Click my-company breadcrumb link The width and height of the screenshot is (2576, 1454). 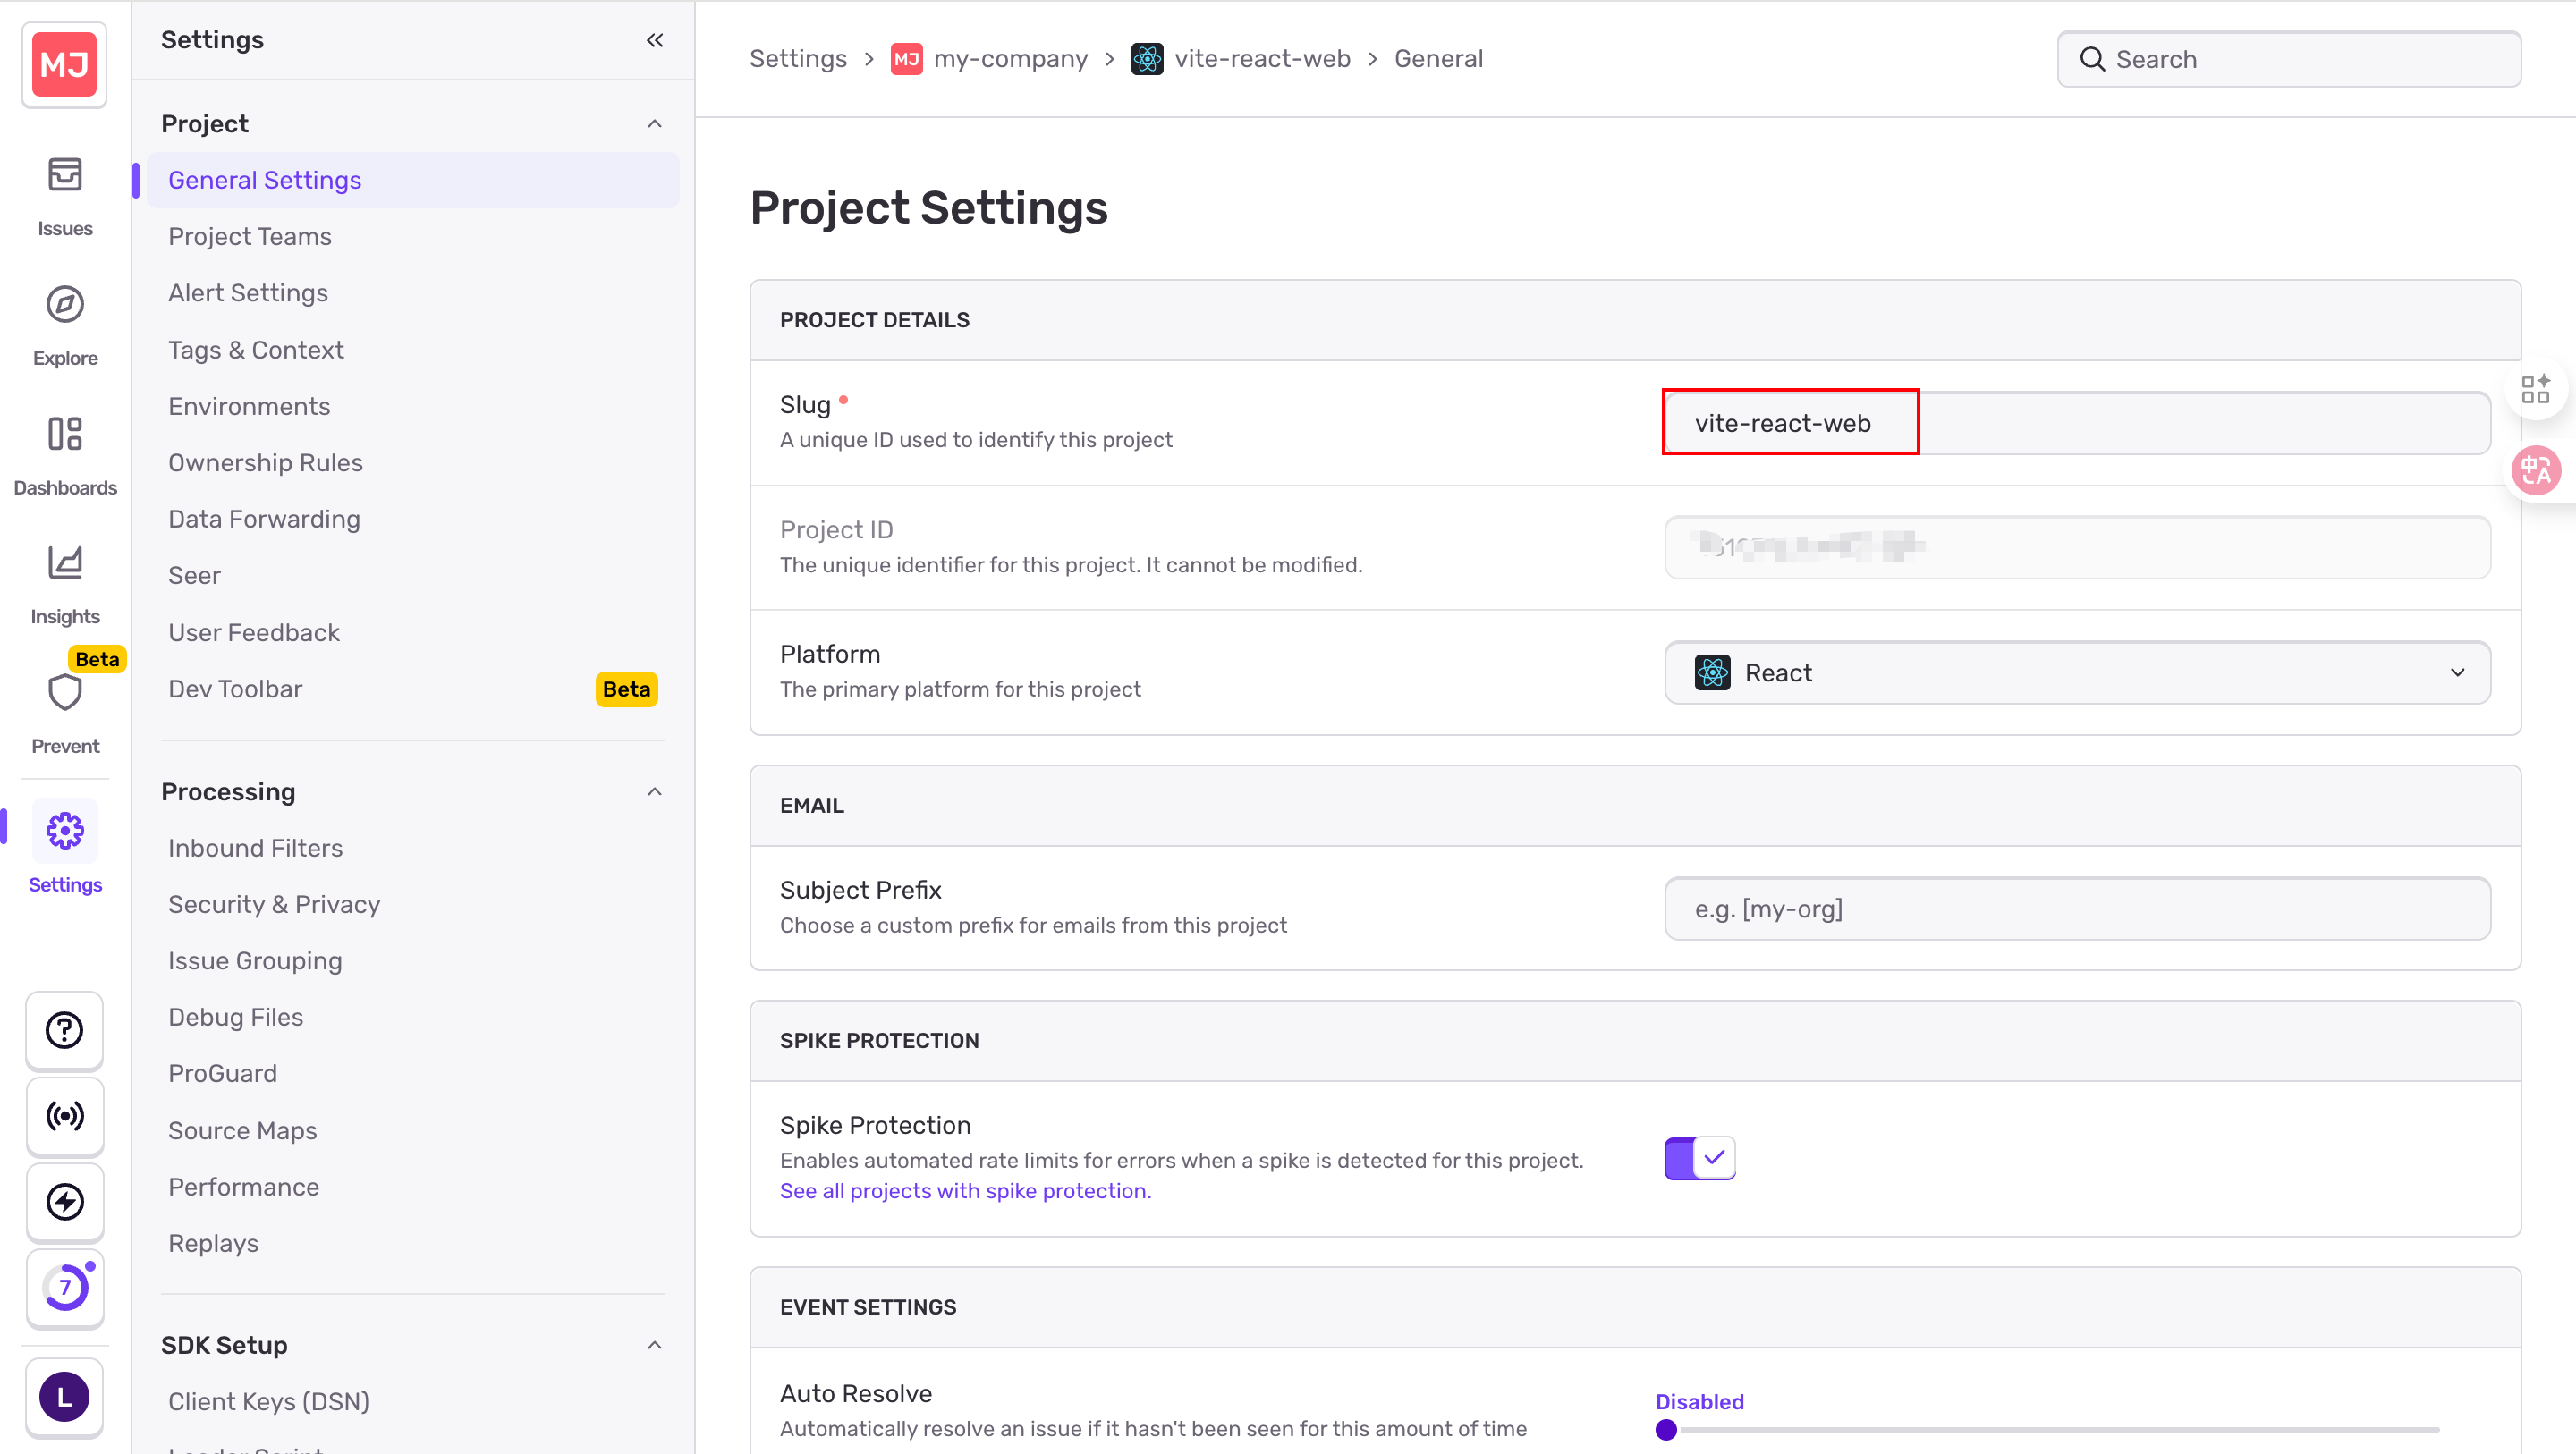pyautogui.click(x=1010, y=59)
